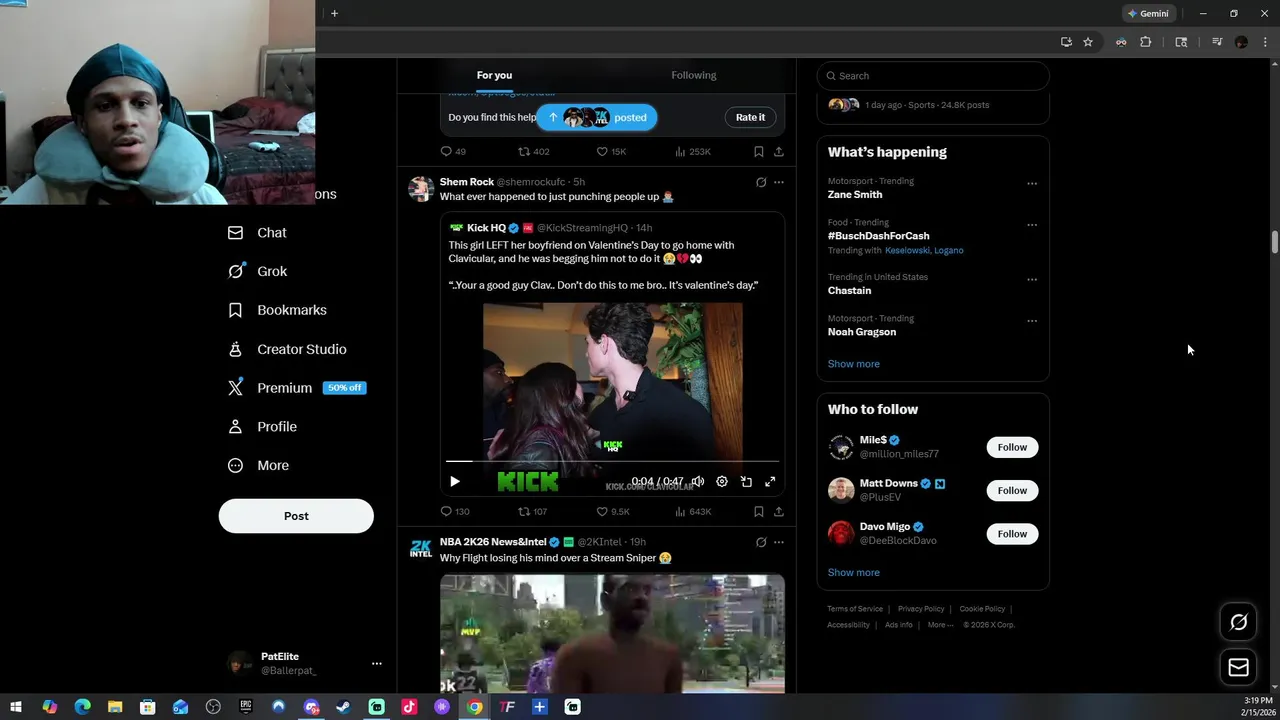Show more under What's happening

click(853, 364)
